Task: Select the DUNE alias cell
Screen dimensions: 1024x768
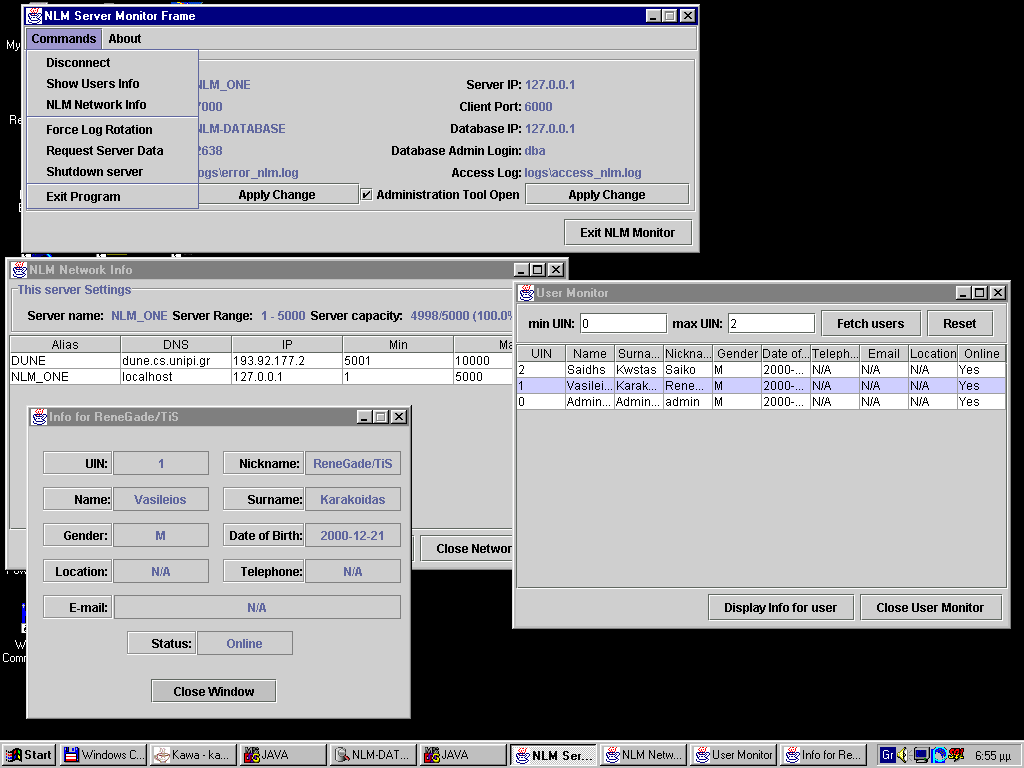Action: point(65,360)
